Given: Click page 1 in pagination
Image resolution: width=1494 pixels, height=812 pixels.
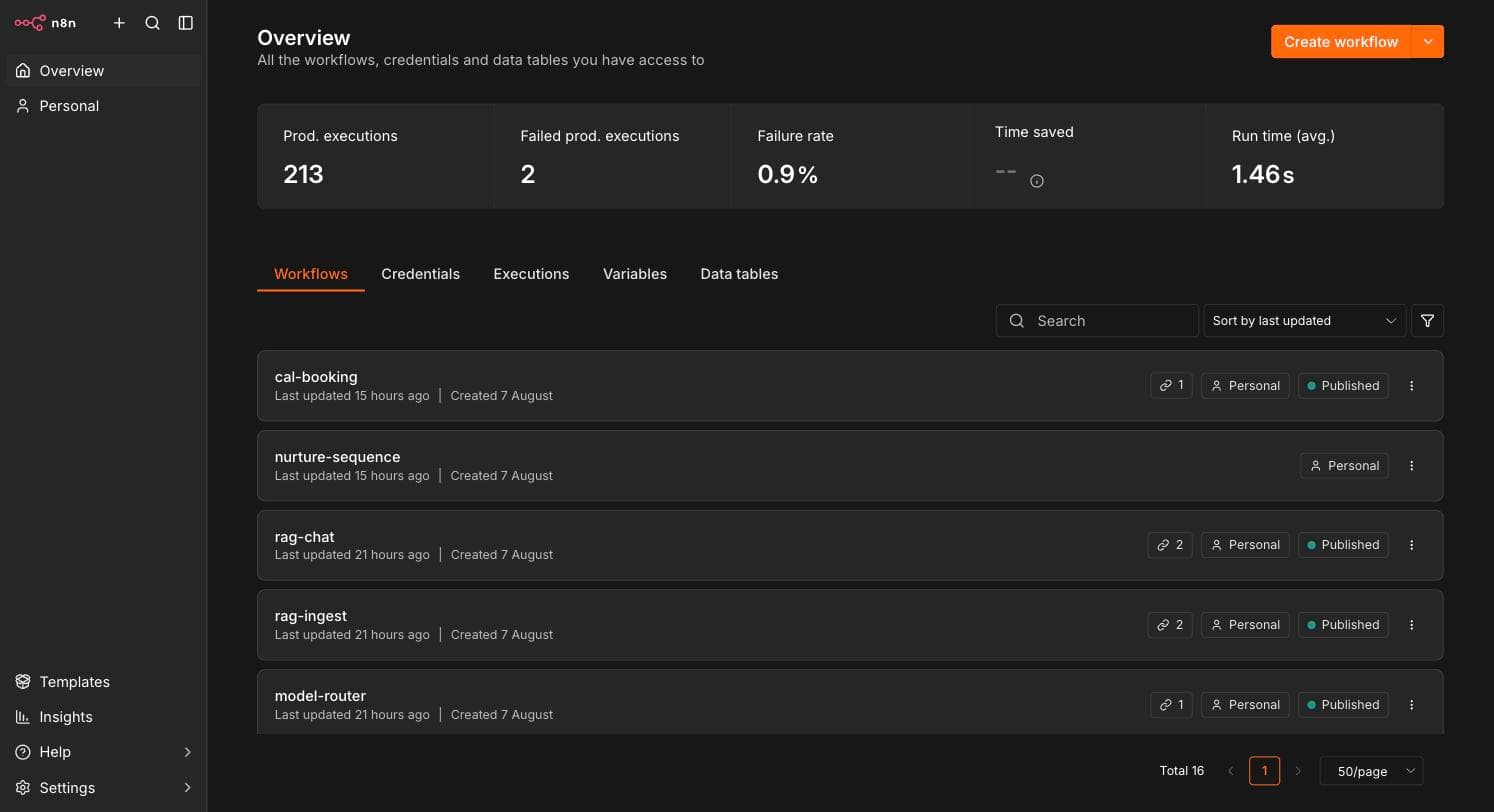Looking at the screenshot, I should (1264, 771).
